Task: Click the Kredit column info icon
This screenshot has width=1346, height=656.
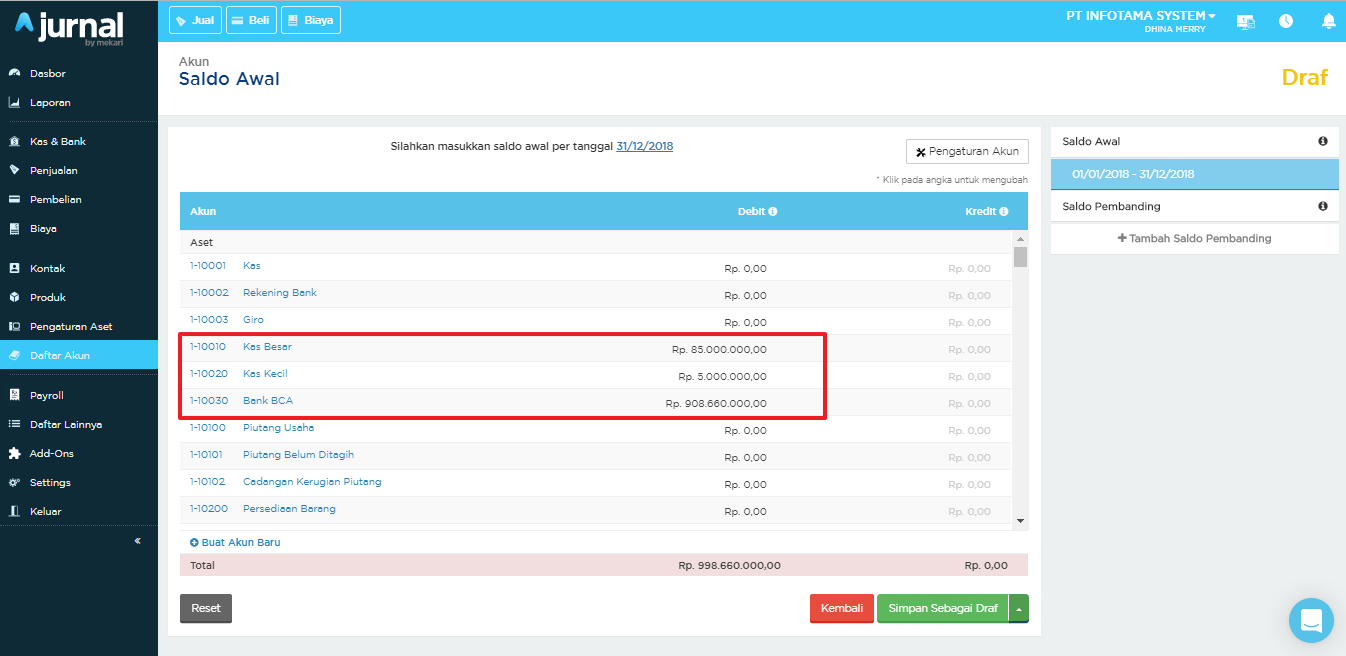Action: pyautogui.click(x=1003, y=212)
